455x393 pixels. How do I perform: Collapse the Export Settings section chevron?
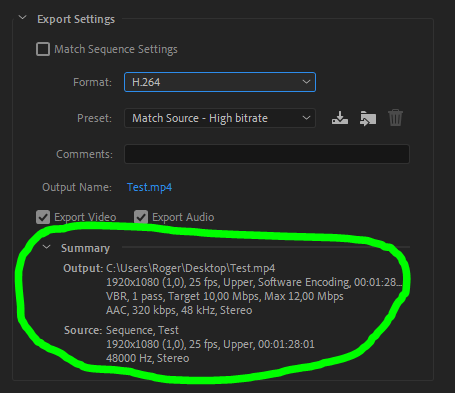click(23, 17)
